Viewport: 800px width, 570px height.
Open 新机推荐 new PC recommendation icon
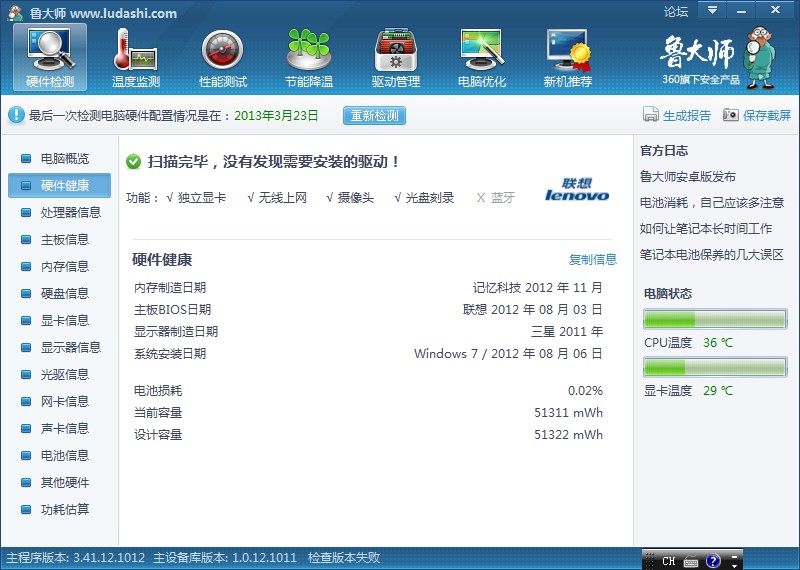[568, 49]
